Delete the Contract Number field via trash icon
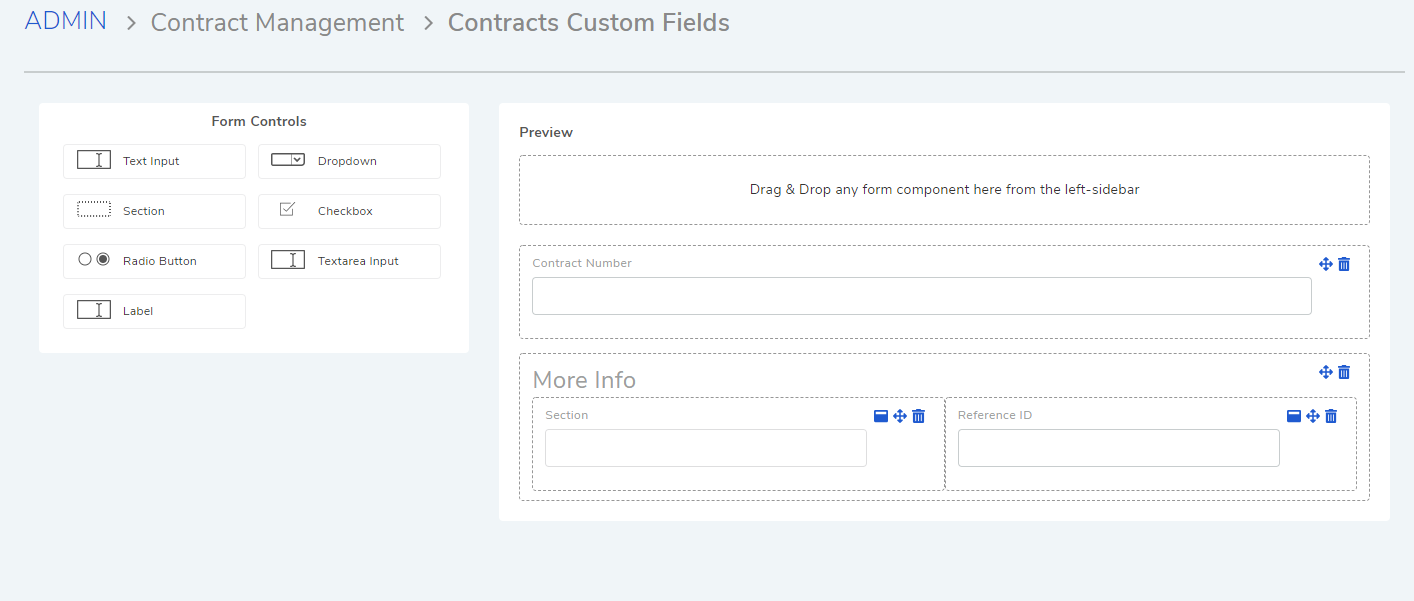This screenshot has width=1414, height=601. tap(1344, 264)
